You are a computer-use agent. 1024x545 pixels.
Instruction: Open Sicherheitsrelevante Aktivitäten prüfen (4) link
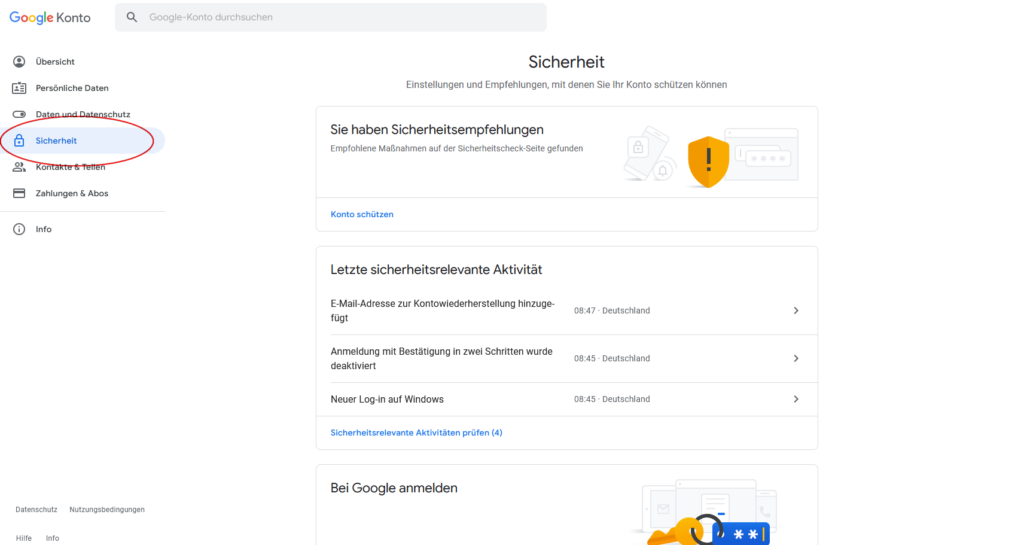(416, 433)
